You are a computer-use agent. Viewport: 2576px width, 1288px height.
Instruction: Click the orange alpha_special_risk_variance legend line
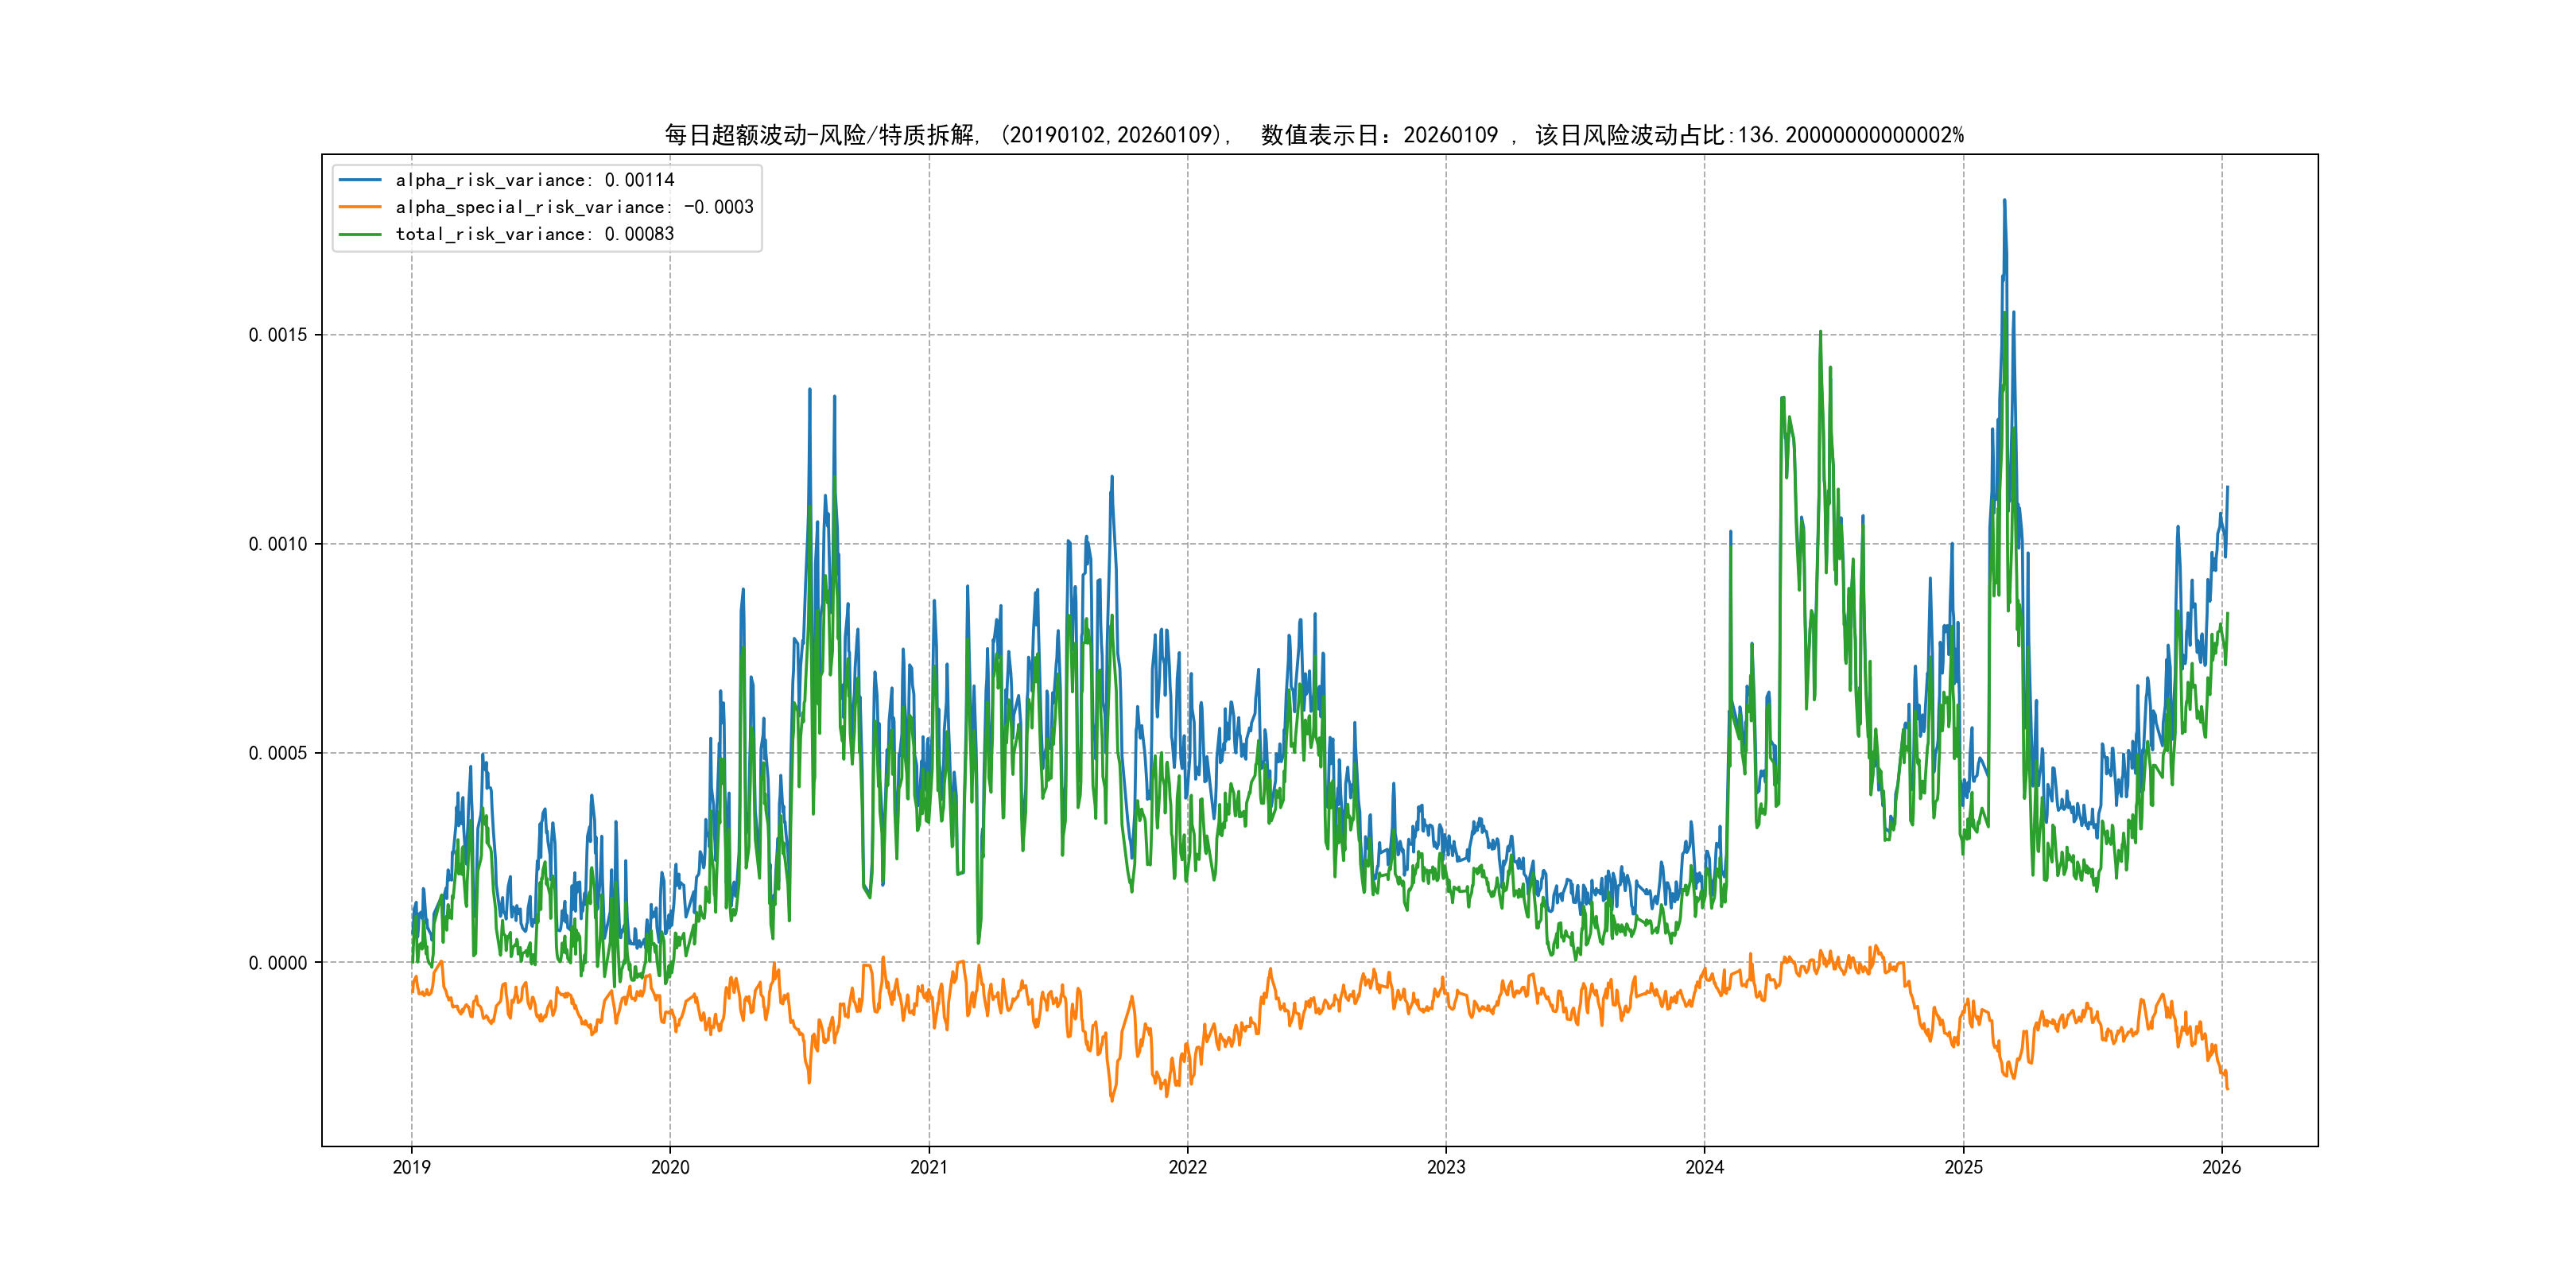click(x=360, y=207)
